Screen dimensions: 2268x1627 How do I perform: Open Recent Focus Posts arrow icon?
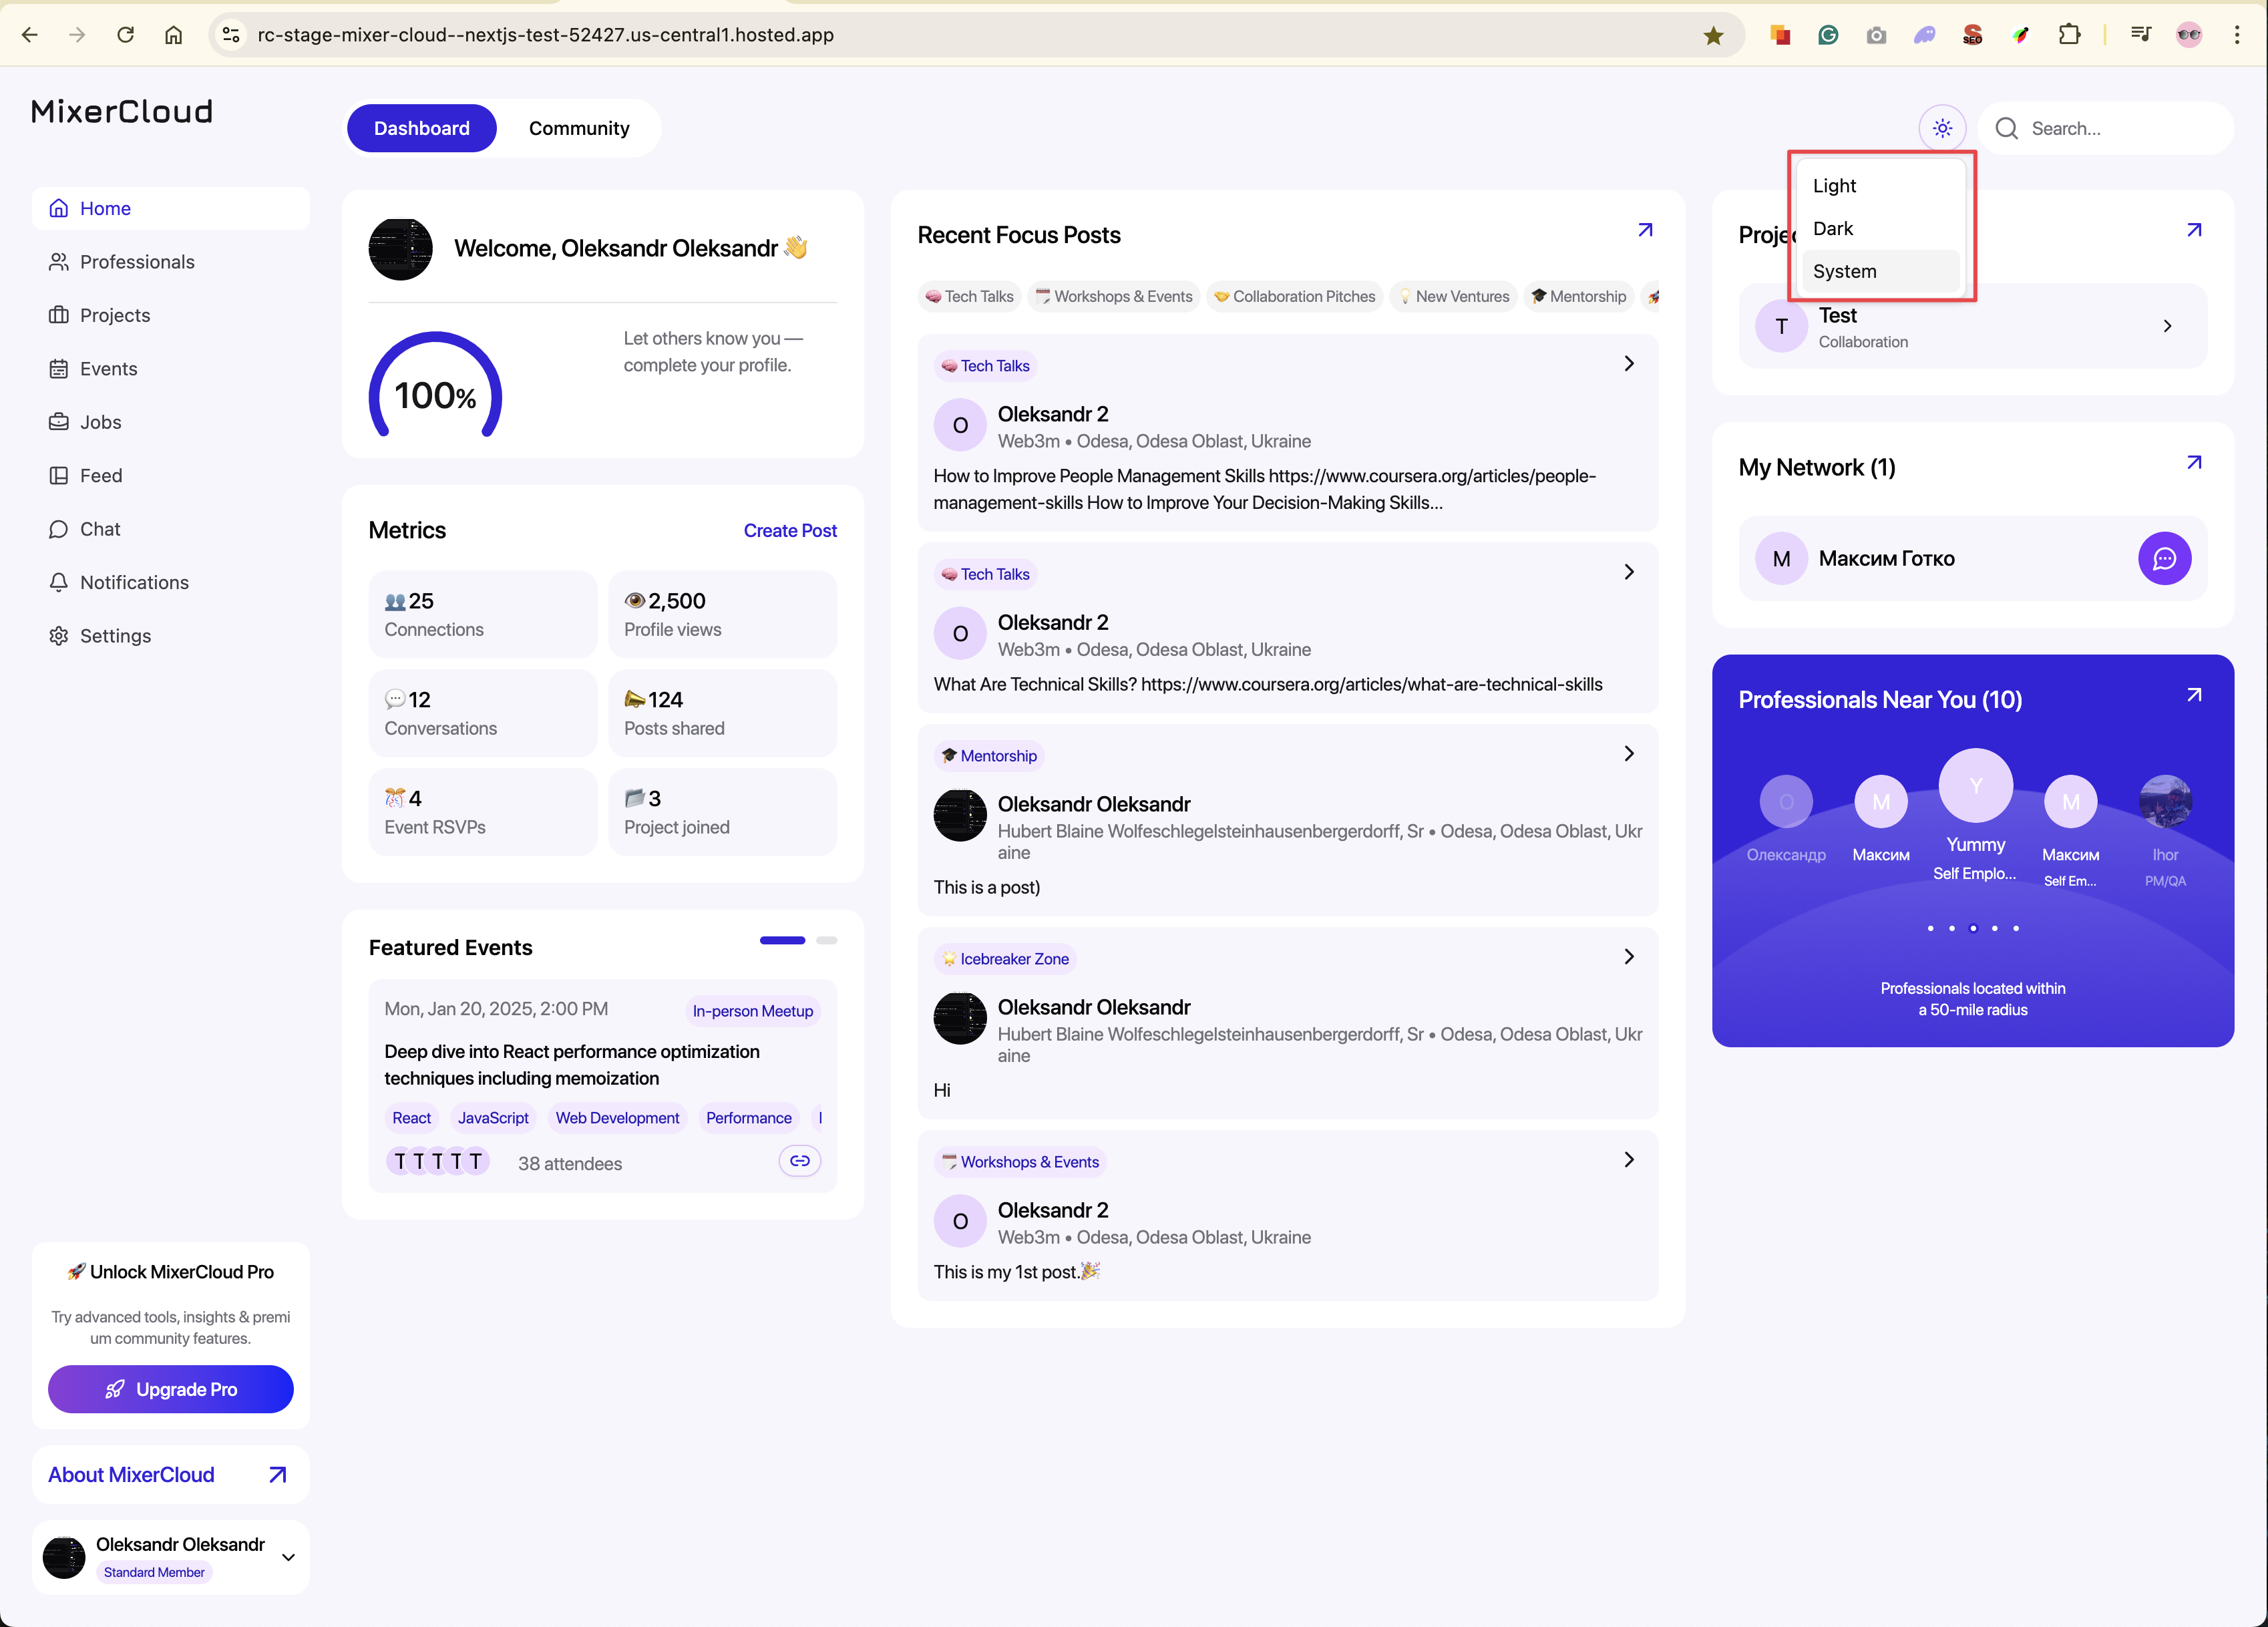coord(1645,230)
